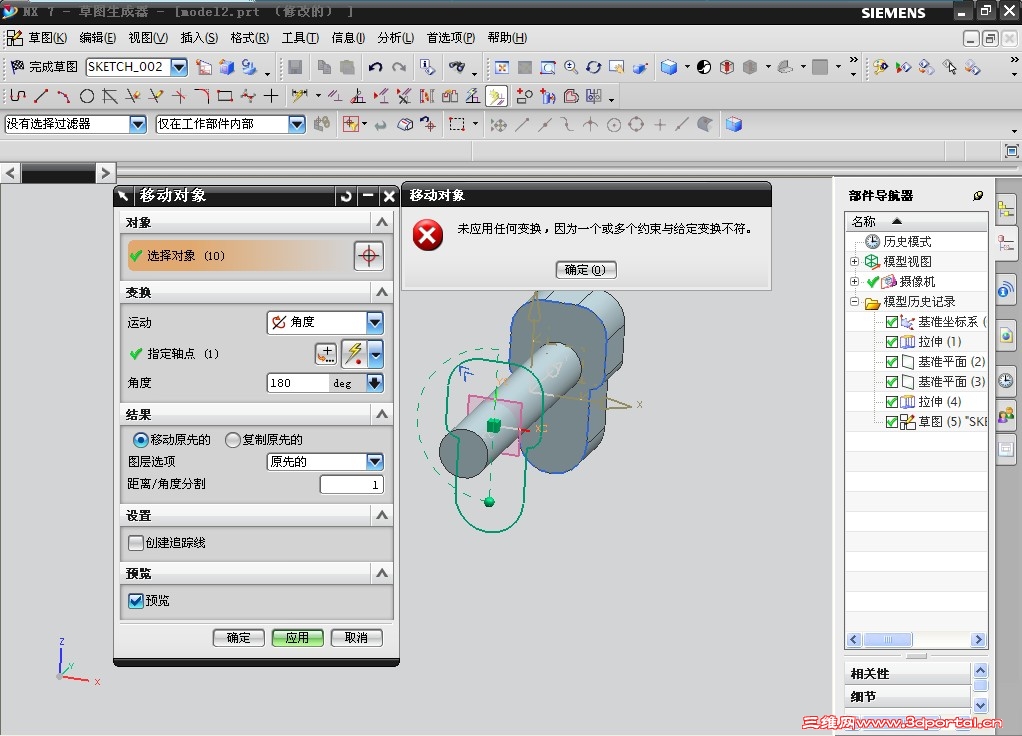Click 确定 in the 移动对象 dialog
This screenshot has height=736, width=1022.
click(239, 638)
